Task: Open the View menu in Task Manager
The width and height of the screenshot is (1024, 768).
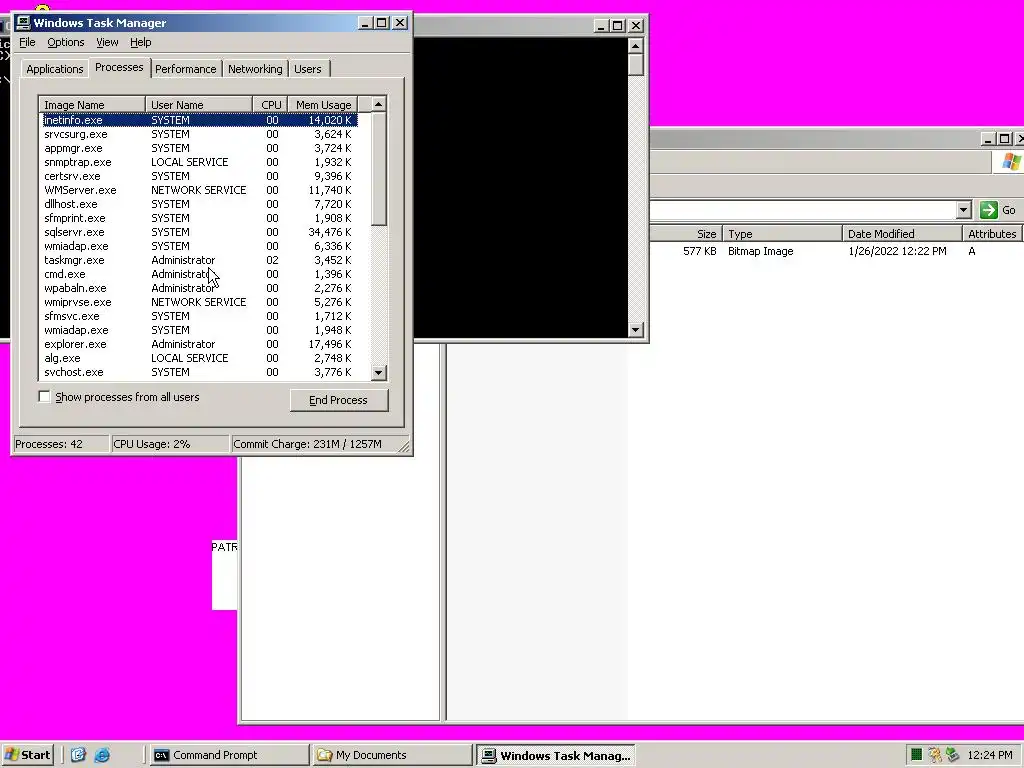Action: 107,42
